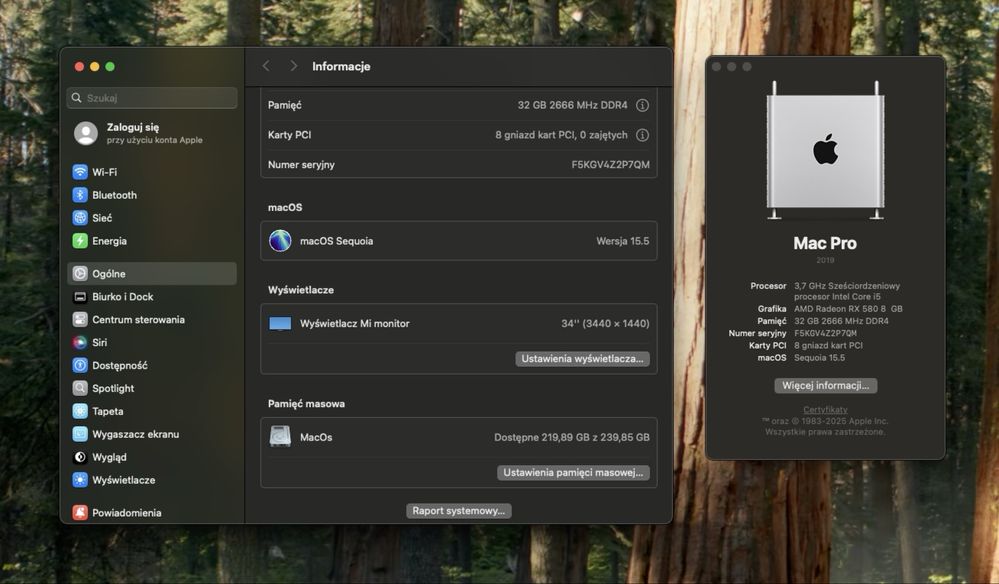Click Dostępne 219,89 GB z 239,85 GB
The width and height of the screenshot is (999, 584).
click(571, 438)
